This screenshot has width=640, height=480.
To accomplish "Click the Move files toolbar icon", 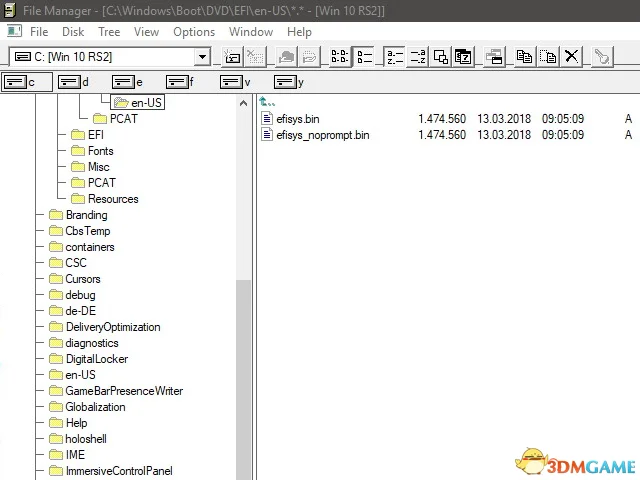I will pos(548,57).
